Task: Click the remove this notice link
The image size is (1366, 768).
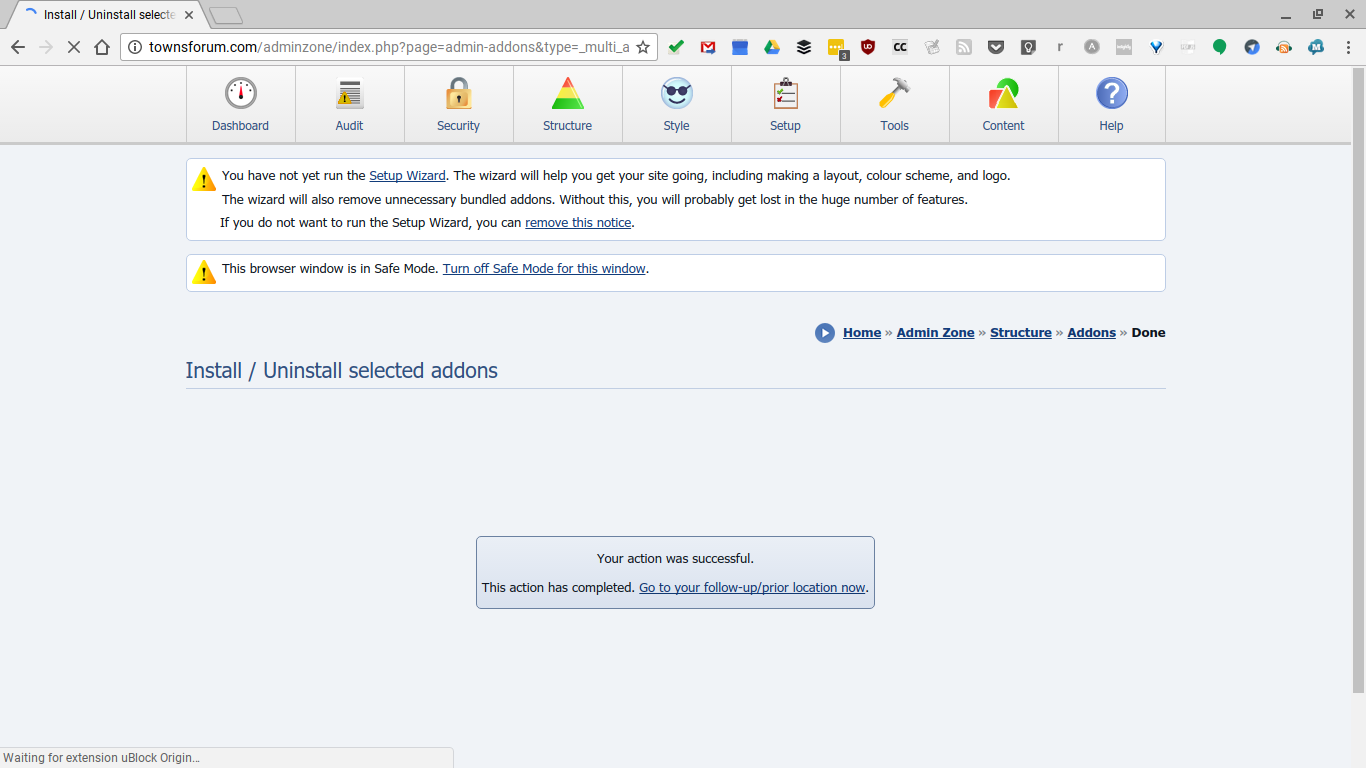Action: (578, 223)
